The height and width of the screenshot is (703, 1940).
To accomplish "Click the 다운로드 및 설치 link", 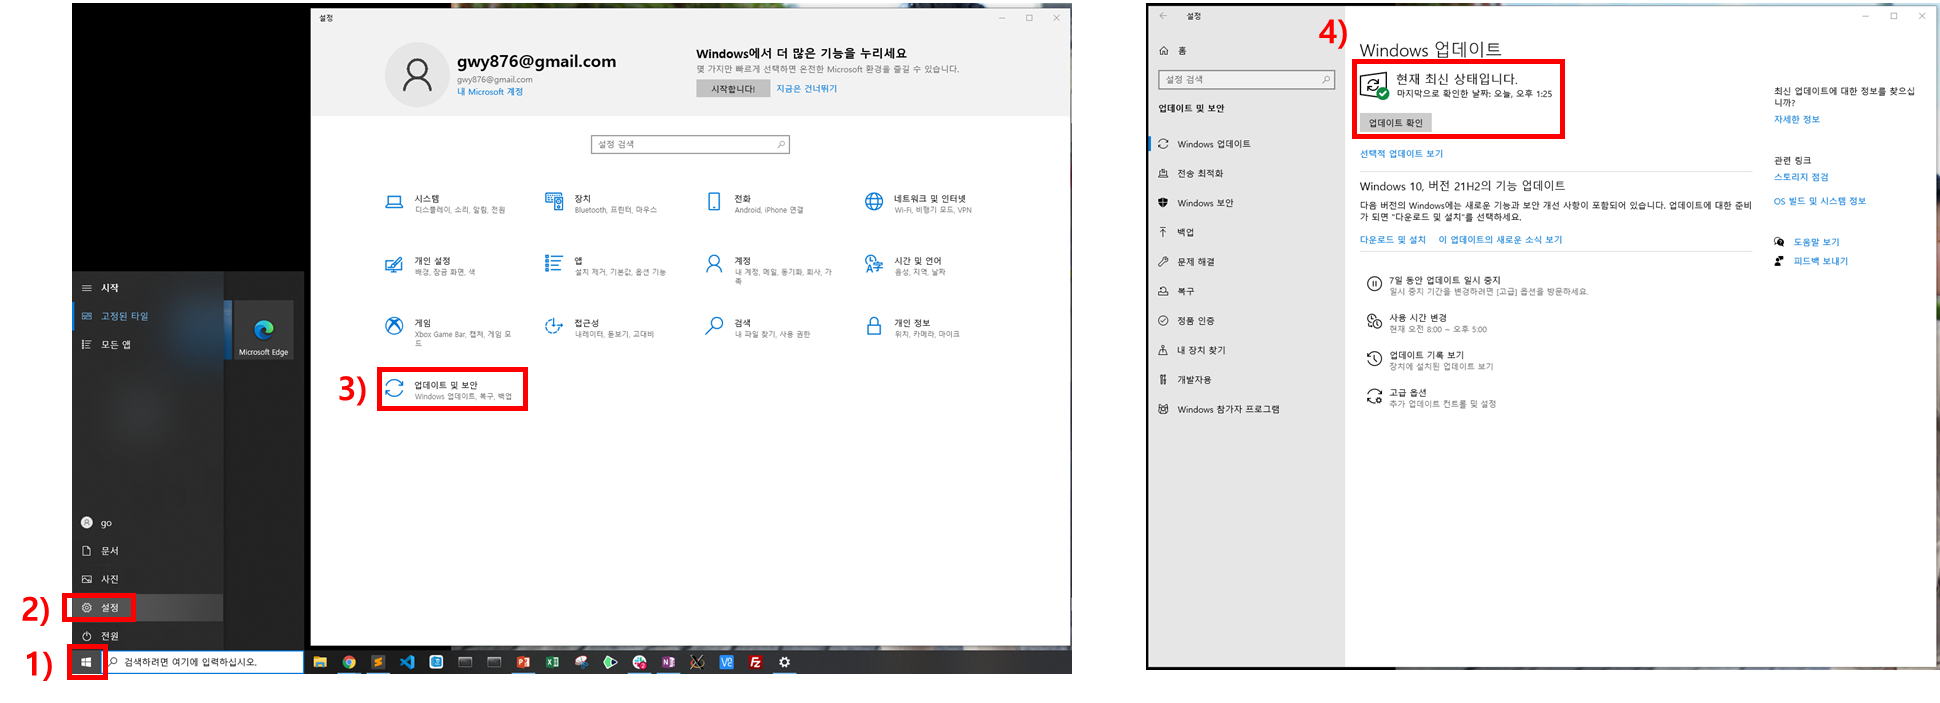I will [1392, 240].
